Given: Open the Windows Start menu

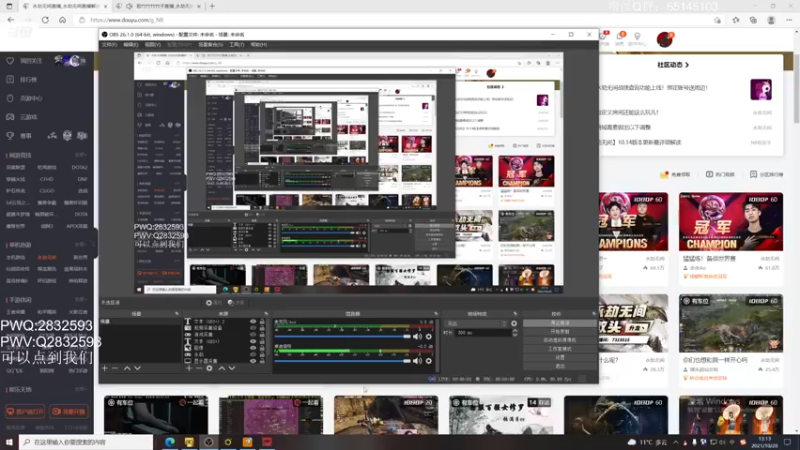Looking at the screenshot, I should (9, 442).
